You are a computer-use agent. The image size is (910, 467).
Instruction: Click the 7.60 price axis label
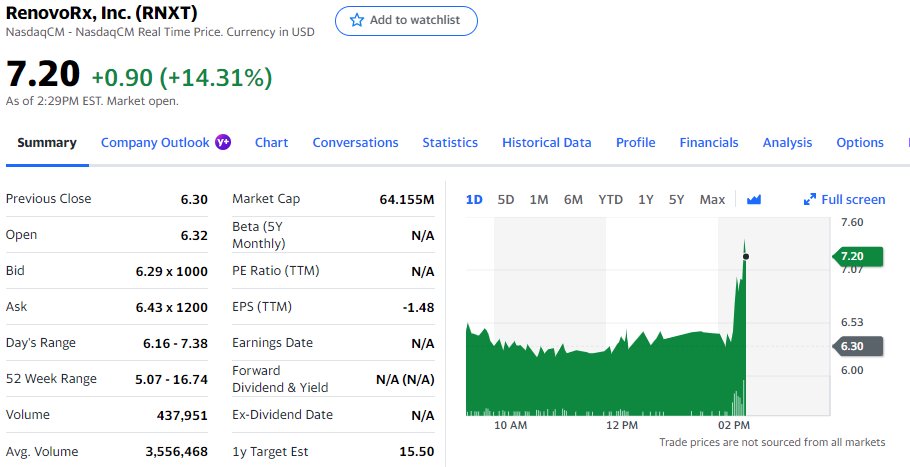[852, 222]
